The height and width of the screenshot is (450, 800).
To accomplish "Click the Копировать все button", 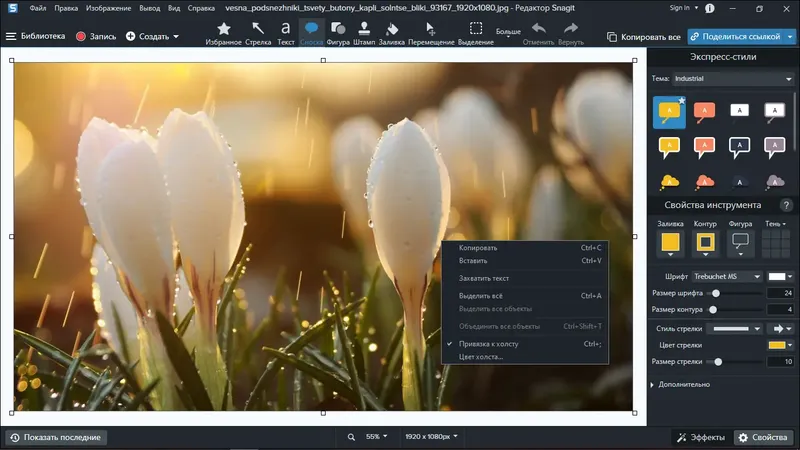I will 645,36.
